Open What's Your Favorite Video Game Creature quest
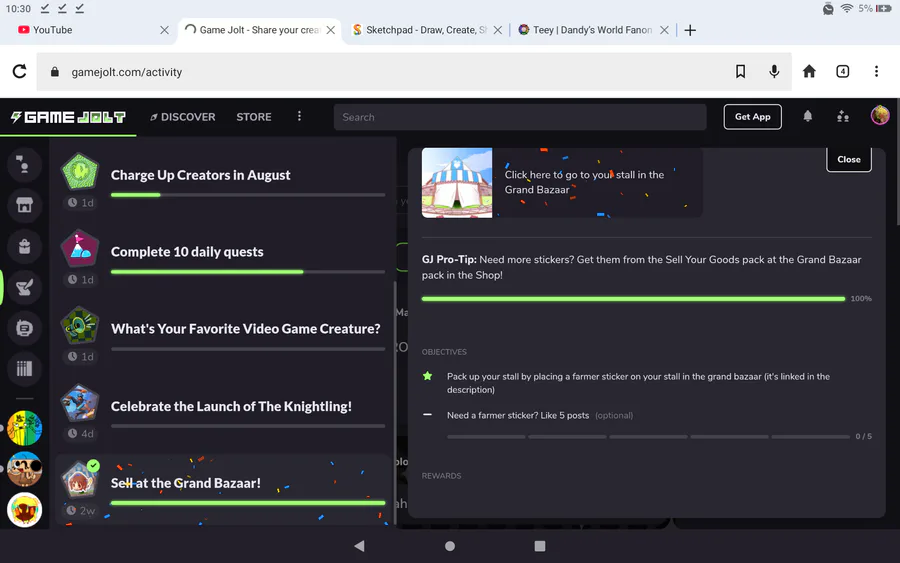 223,336
